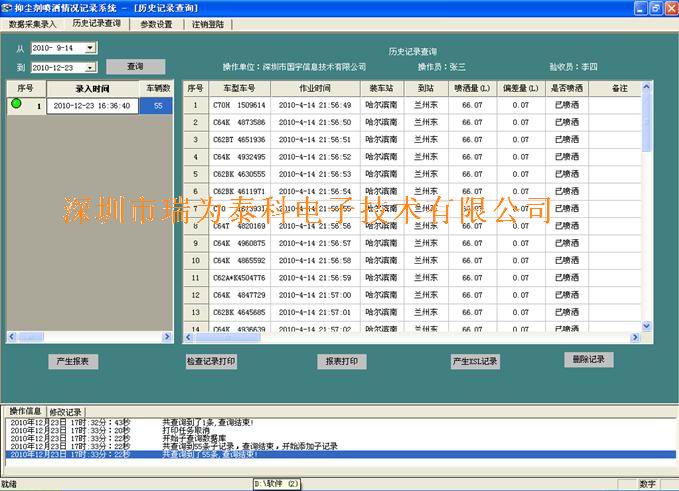Open the 到 end date dropdown
This screenshot has height=491, width=679.
click(x=90, y=67)
